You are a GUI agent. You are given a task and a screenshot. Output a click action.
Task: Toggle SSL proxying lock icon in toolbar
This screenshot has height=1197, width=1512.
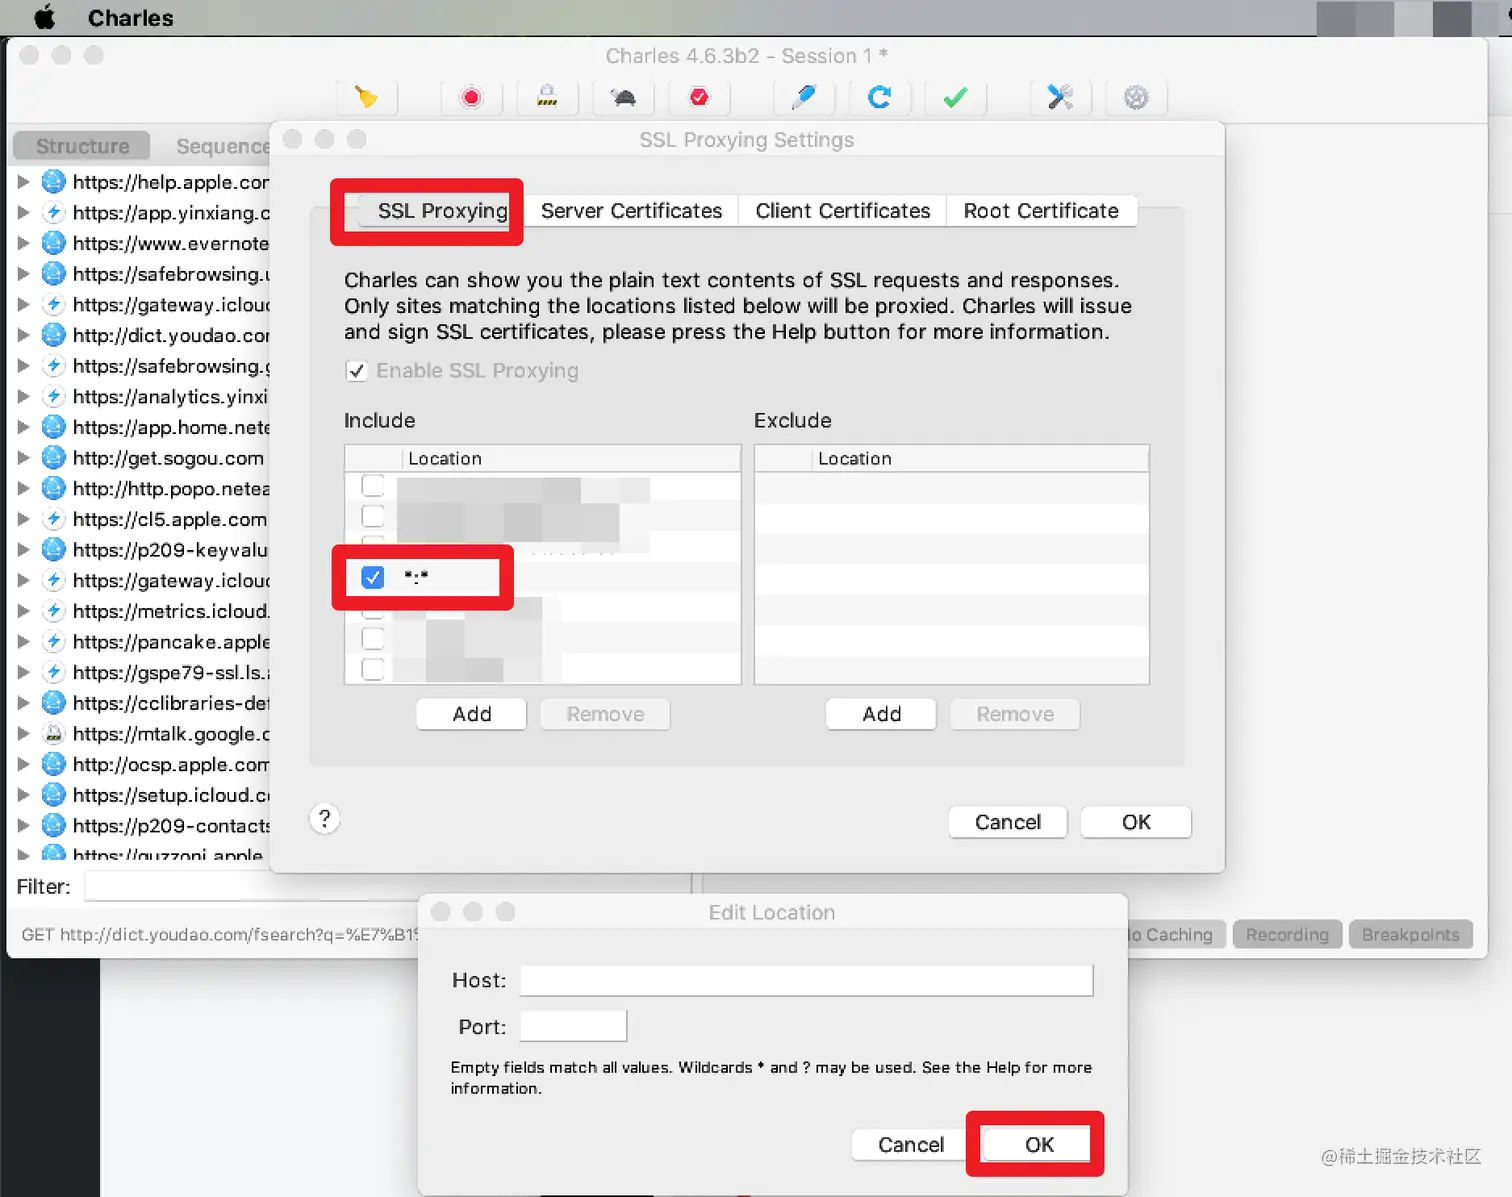tap(547, 97)
